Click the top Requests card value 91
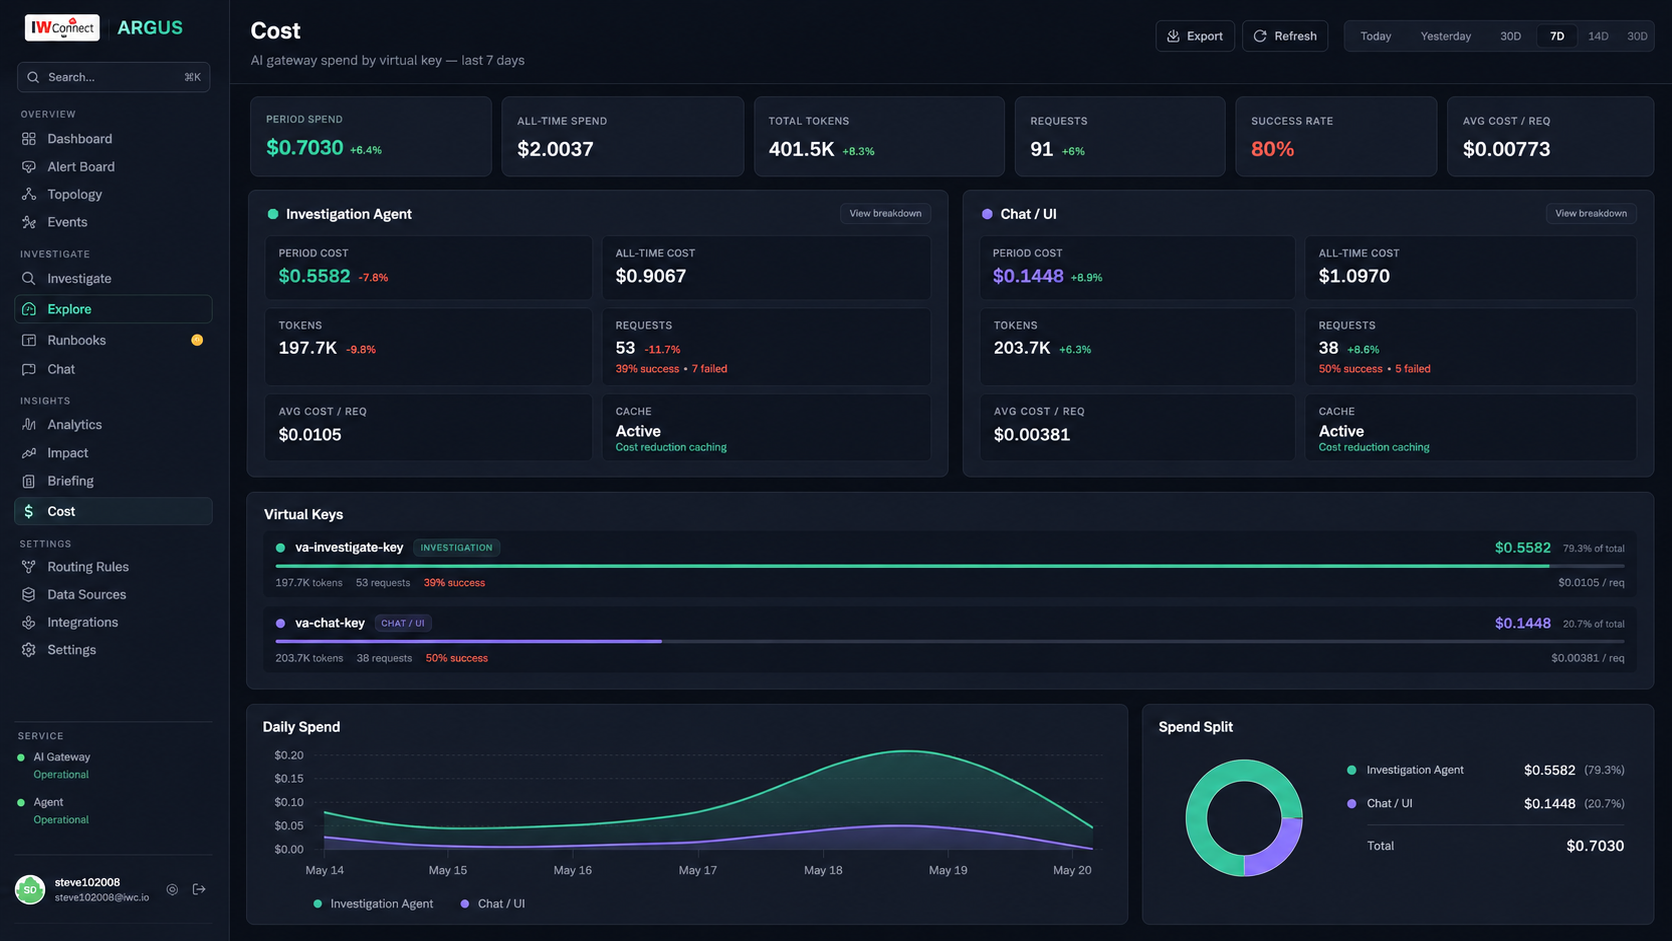 [x=1041, y=149]
